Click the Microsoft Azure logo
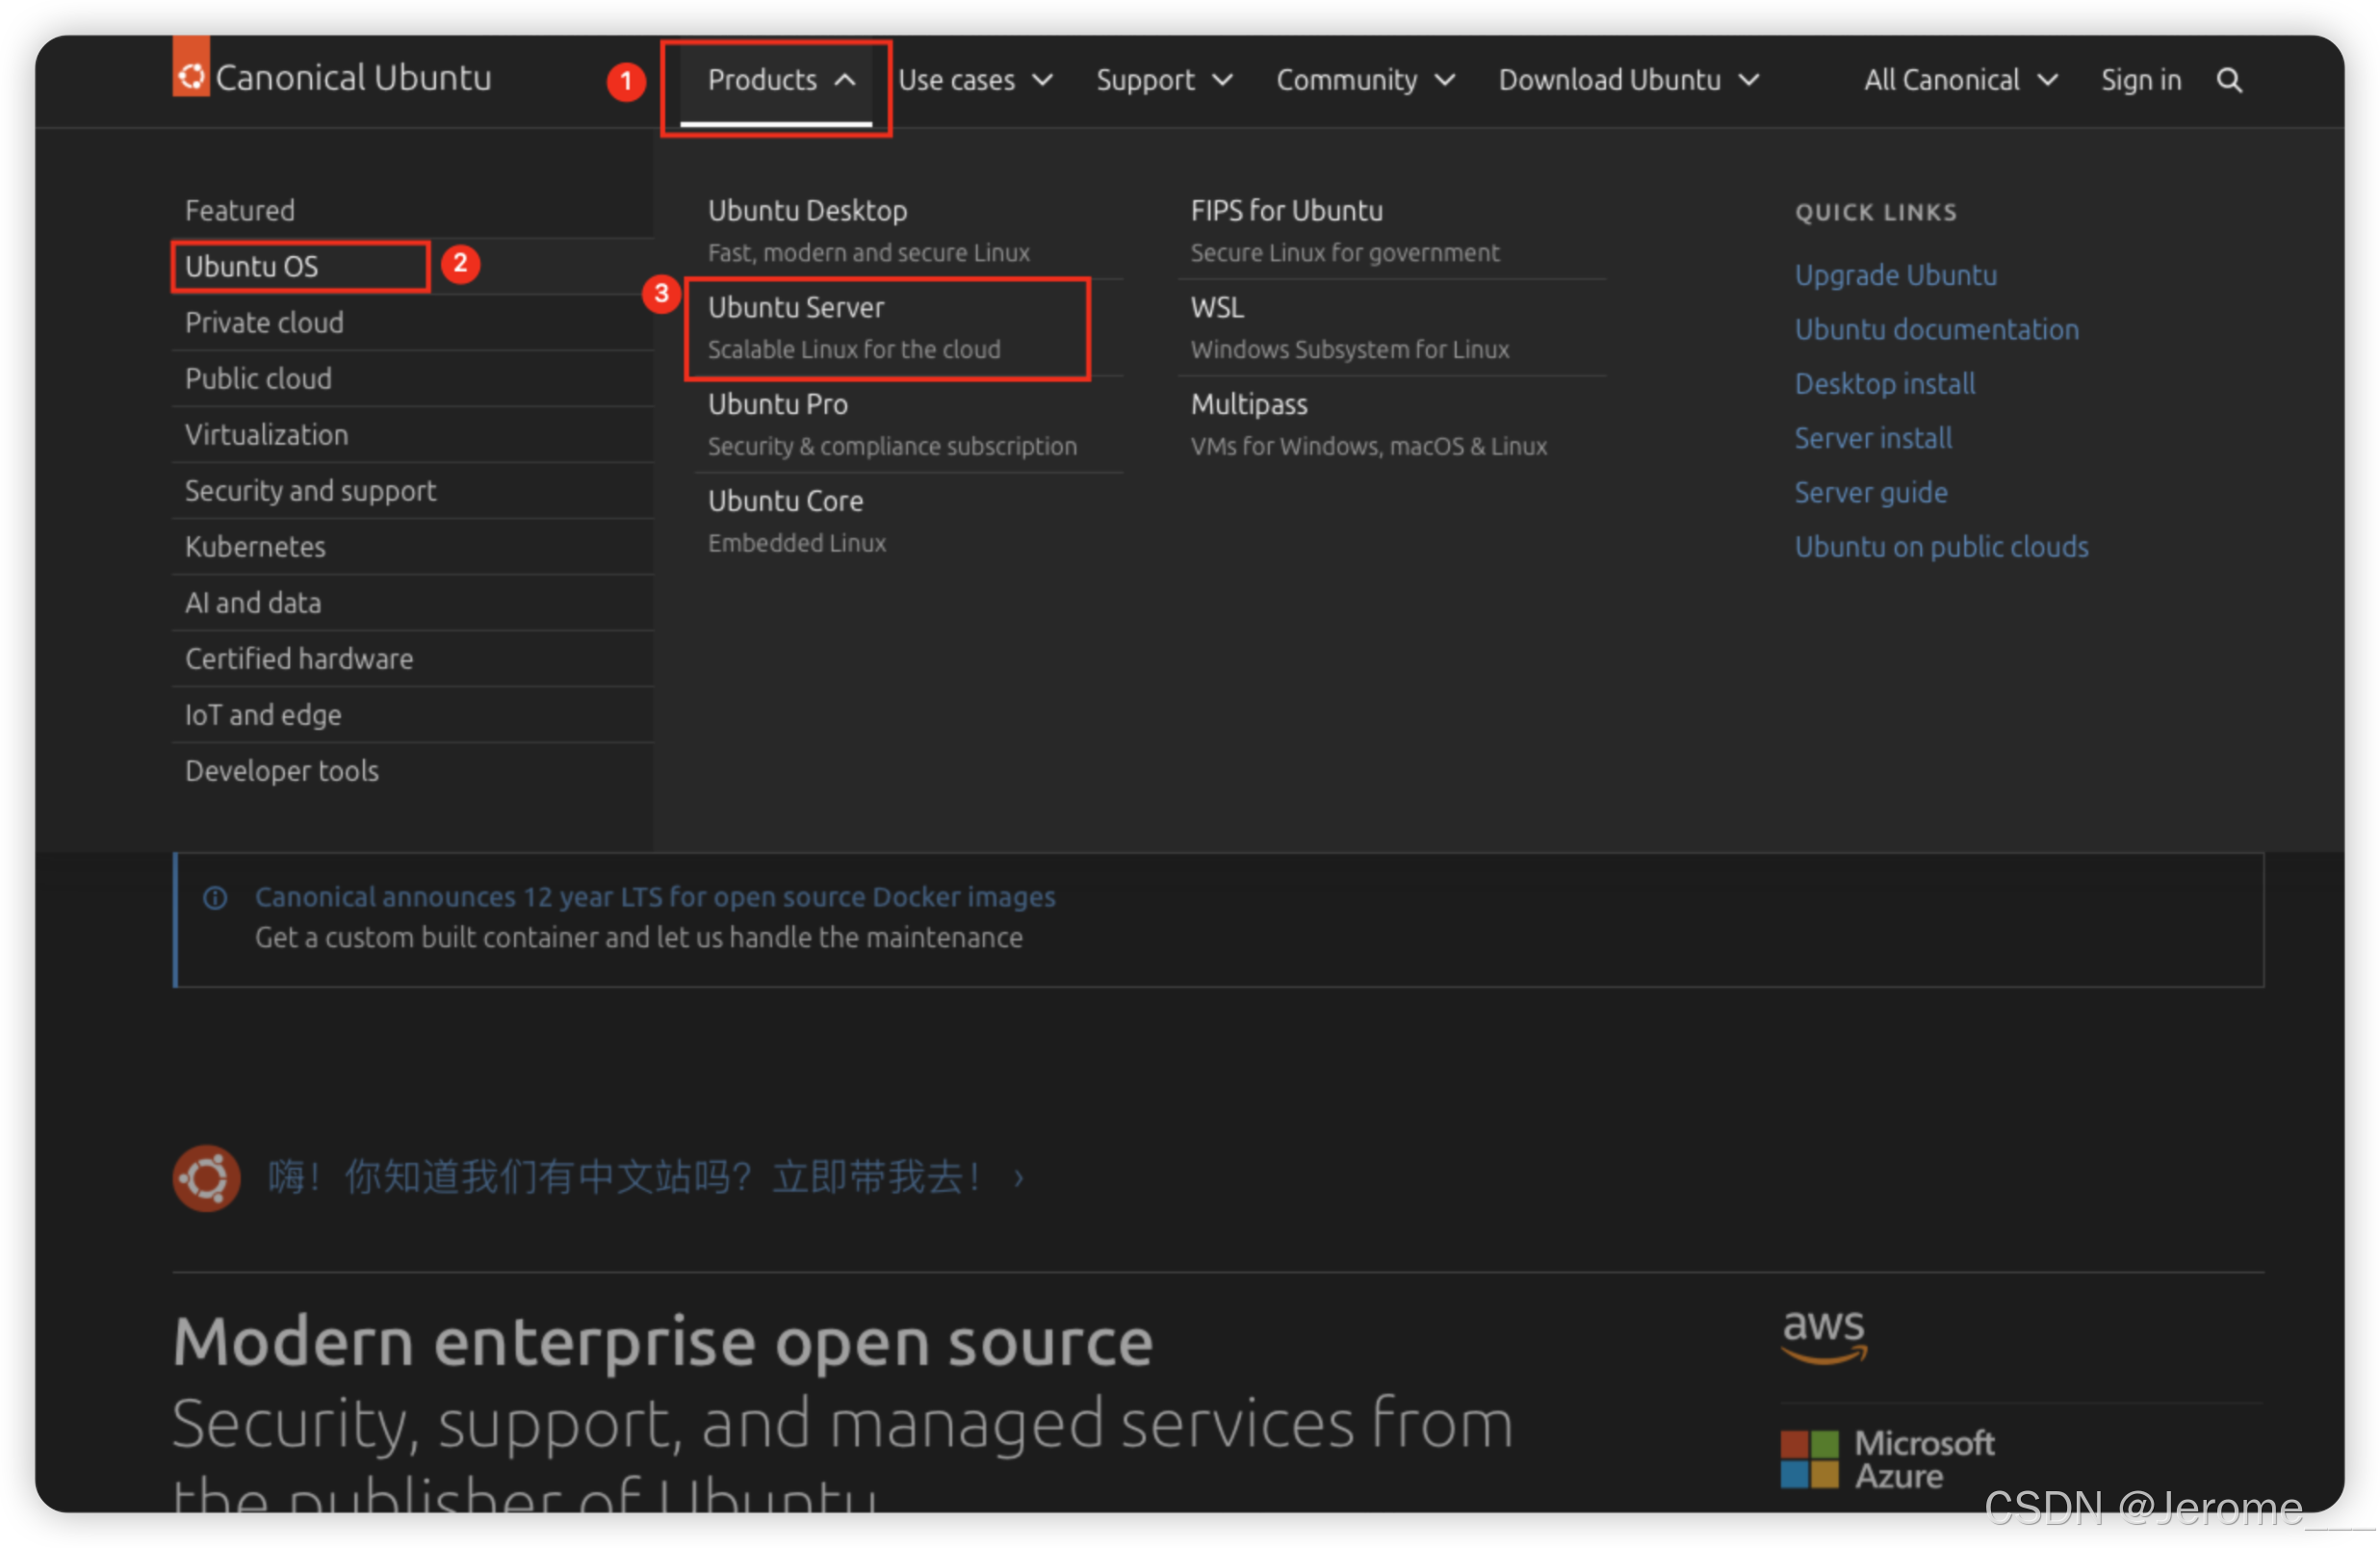The height and width of the screenshot is (1548, 2380). point(1886,1459)
